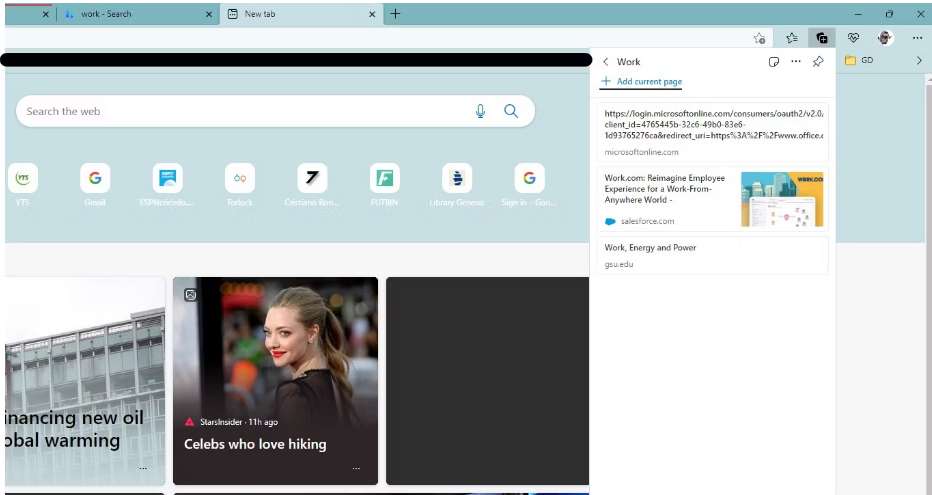Open the browser Settings and more menu

coord(917,38)
